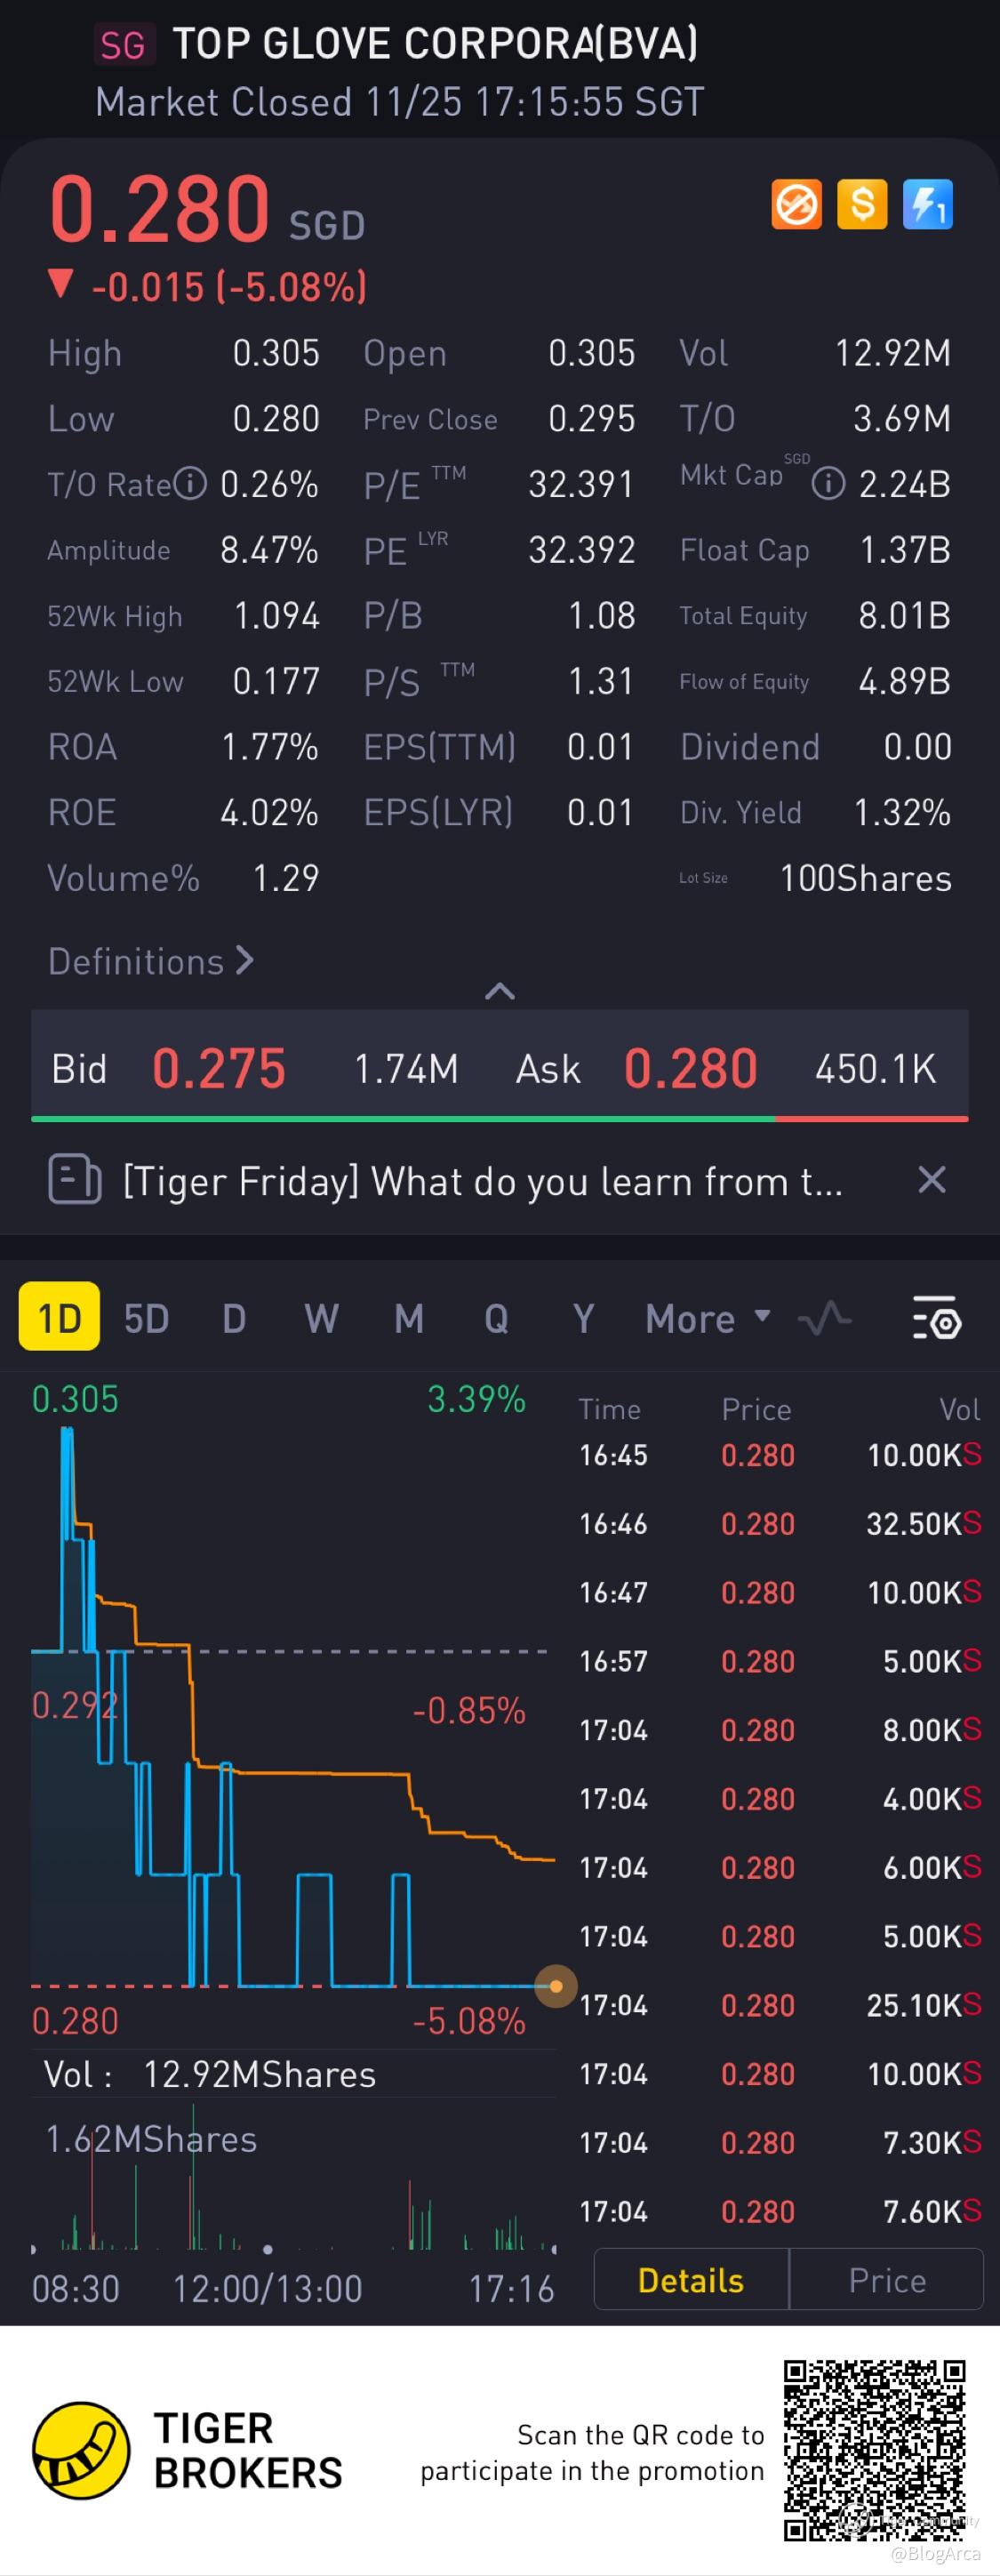Open Definitions link
This screenshot has width=1000, height=2576.
pyautogui.click(x=151, y=961)
